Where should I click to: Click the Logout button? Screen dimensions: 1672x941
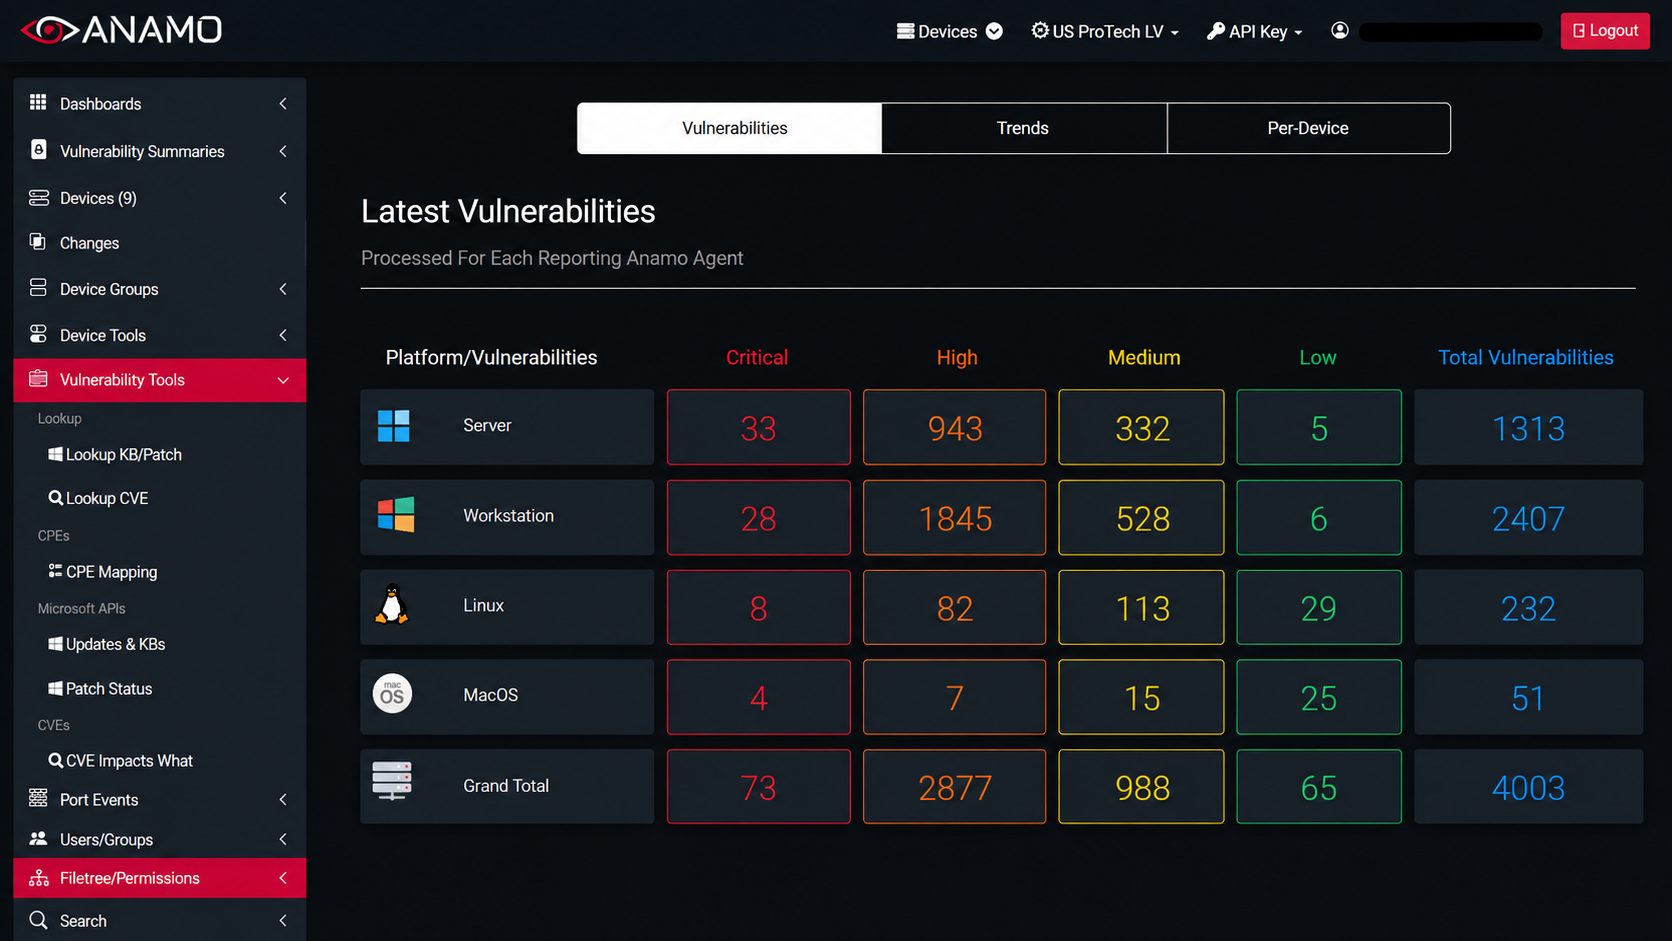click(1605, 31)
